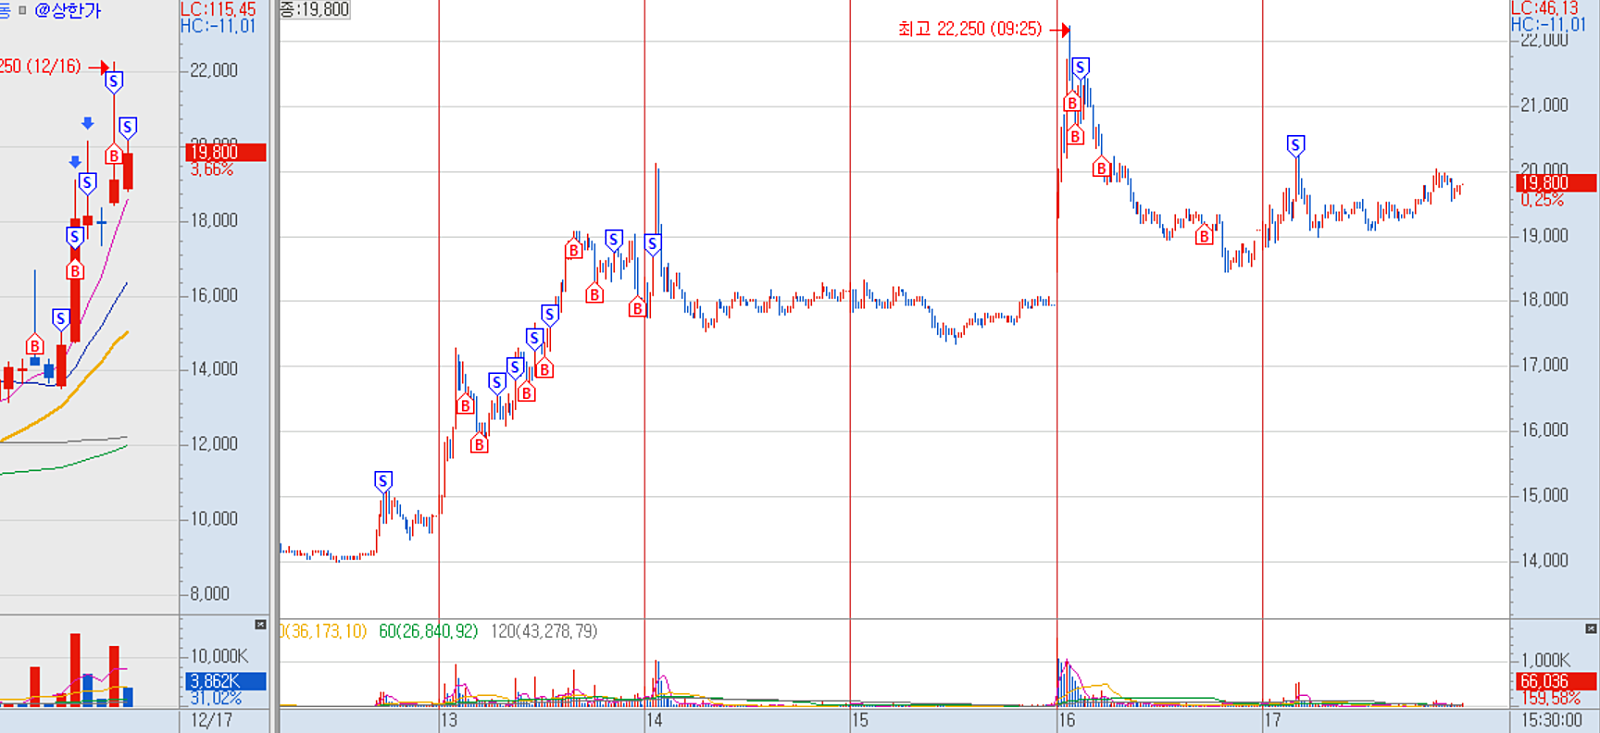
Task: Click the (36,173,10) moving average label
Action: coord(324,631)
